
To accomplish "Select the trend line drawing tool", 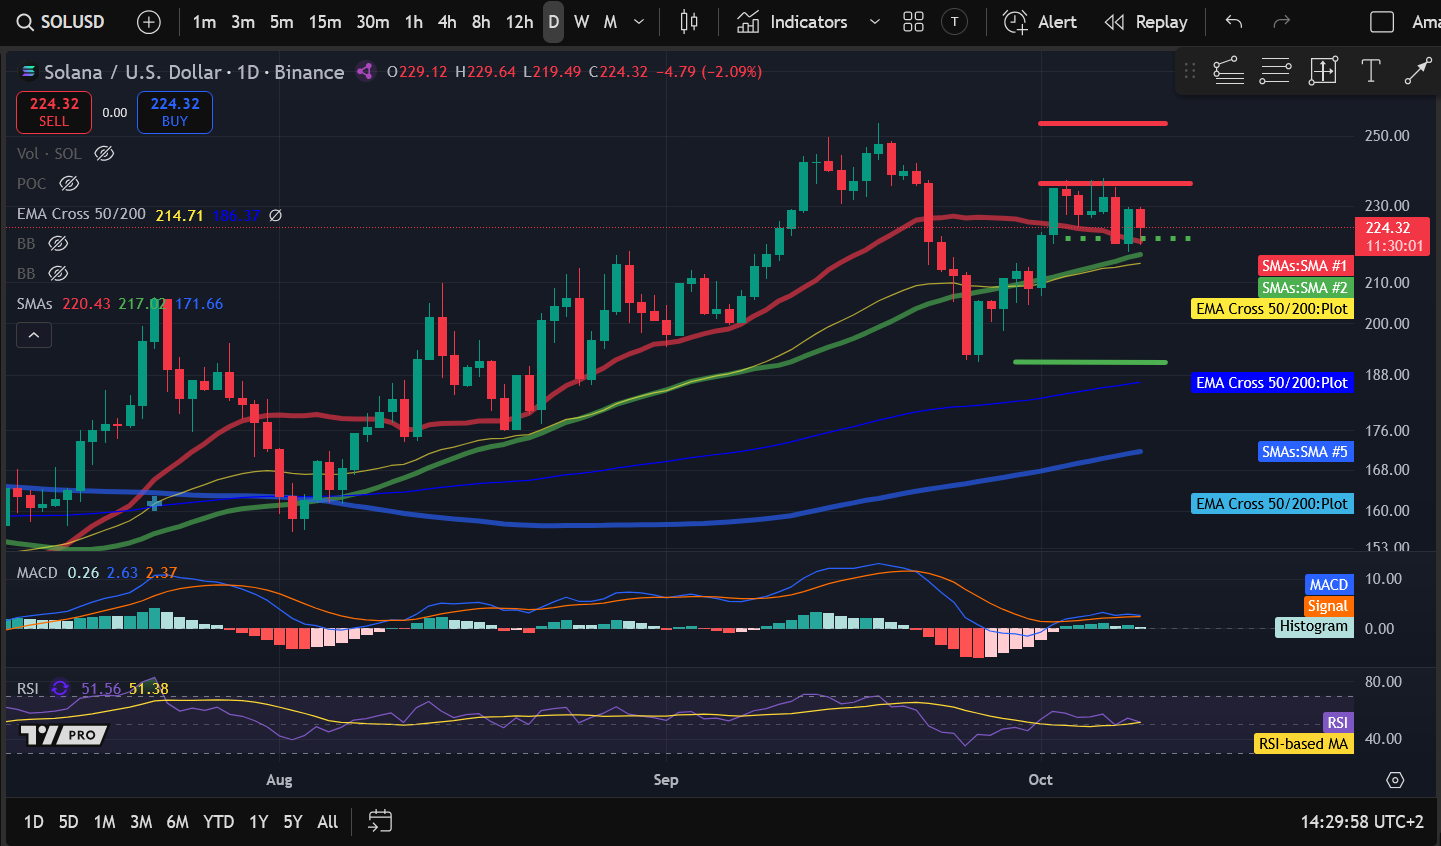I will (x=1228, y=71).
